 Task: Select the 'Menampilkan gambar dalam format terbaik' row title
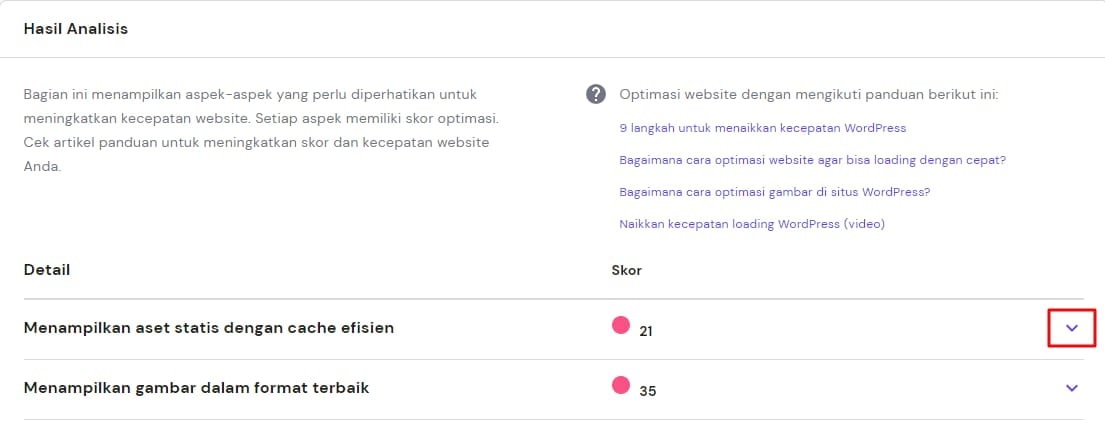(x=196, y=387)
